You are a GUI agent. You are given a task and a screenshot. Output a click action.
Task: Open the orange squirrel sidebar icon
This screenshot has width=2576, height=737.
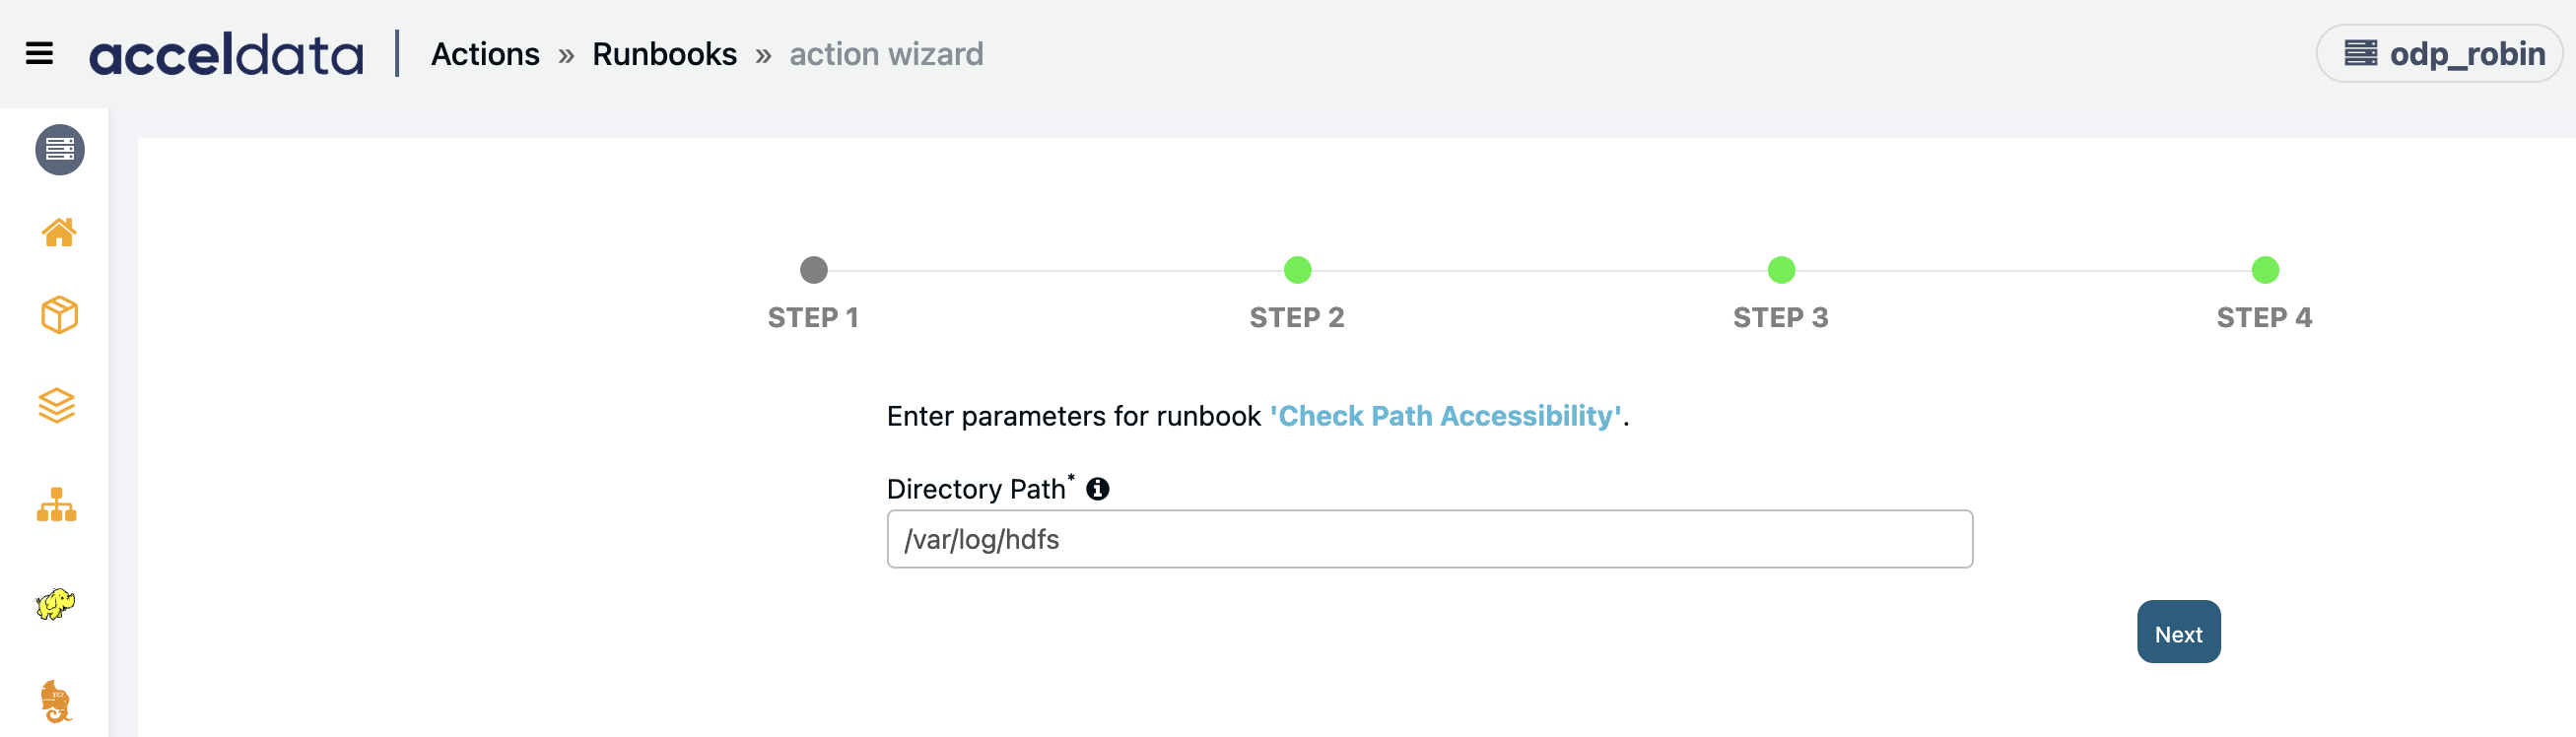56,701
